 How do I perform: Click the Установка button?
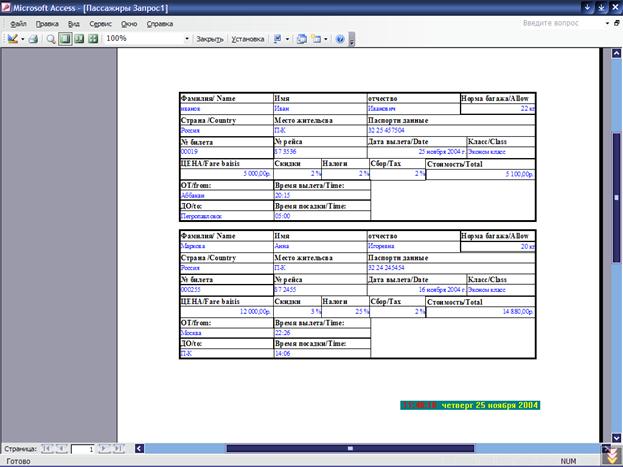(x=248, y=39)
